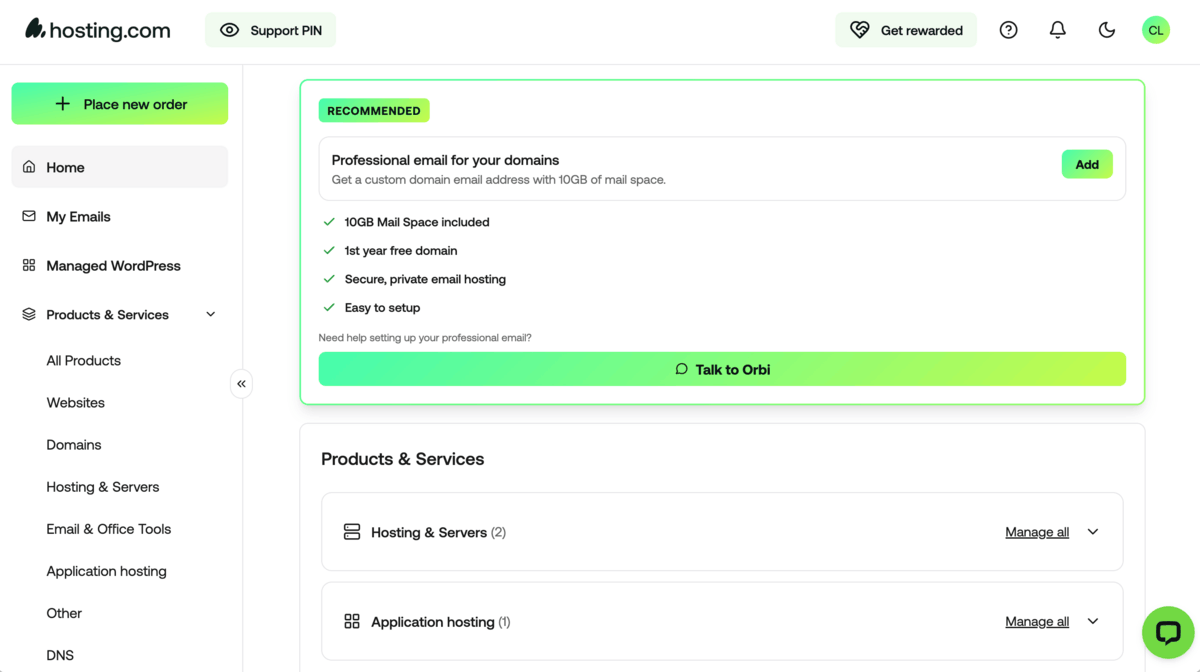Open Email & Office Tools submenu item
The height and width of the screenshot is (672, 1200).
point(108,529)
